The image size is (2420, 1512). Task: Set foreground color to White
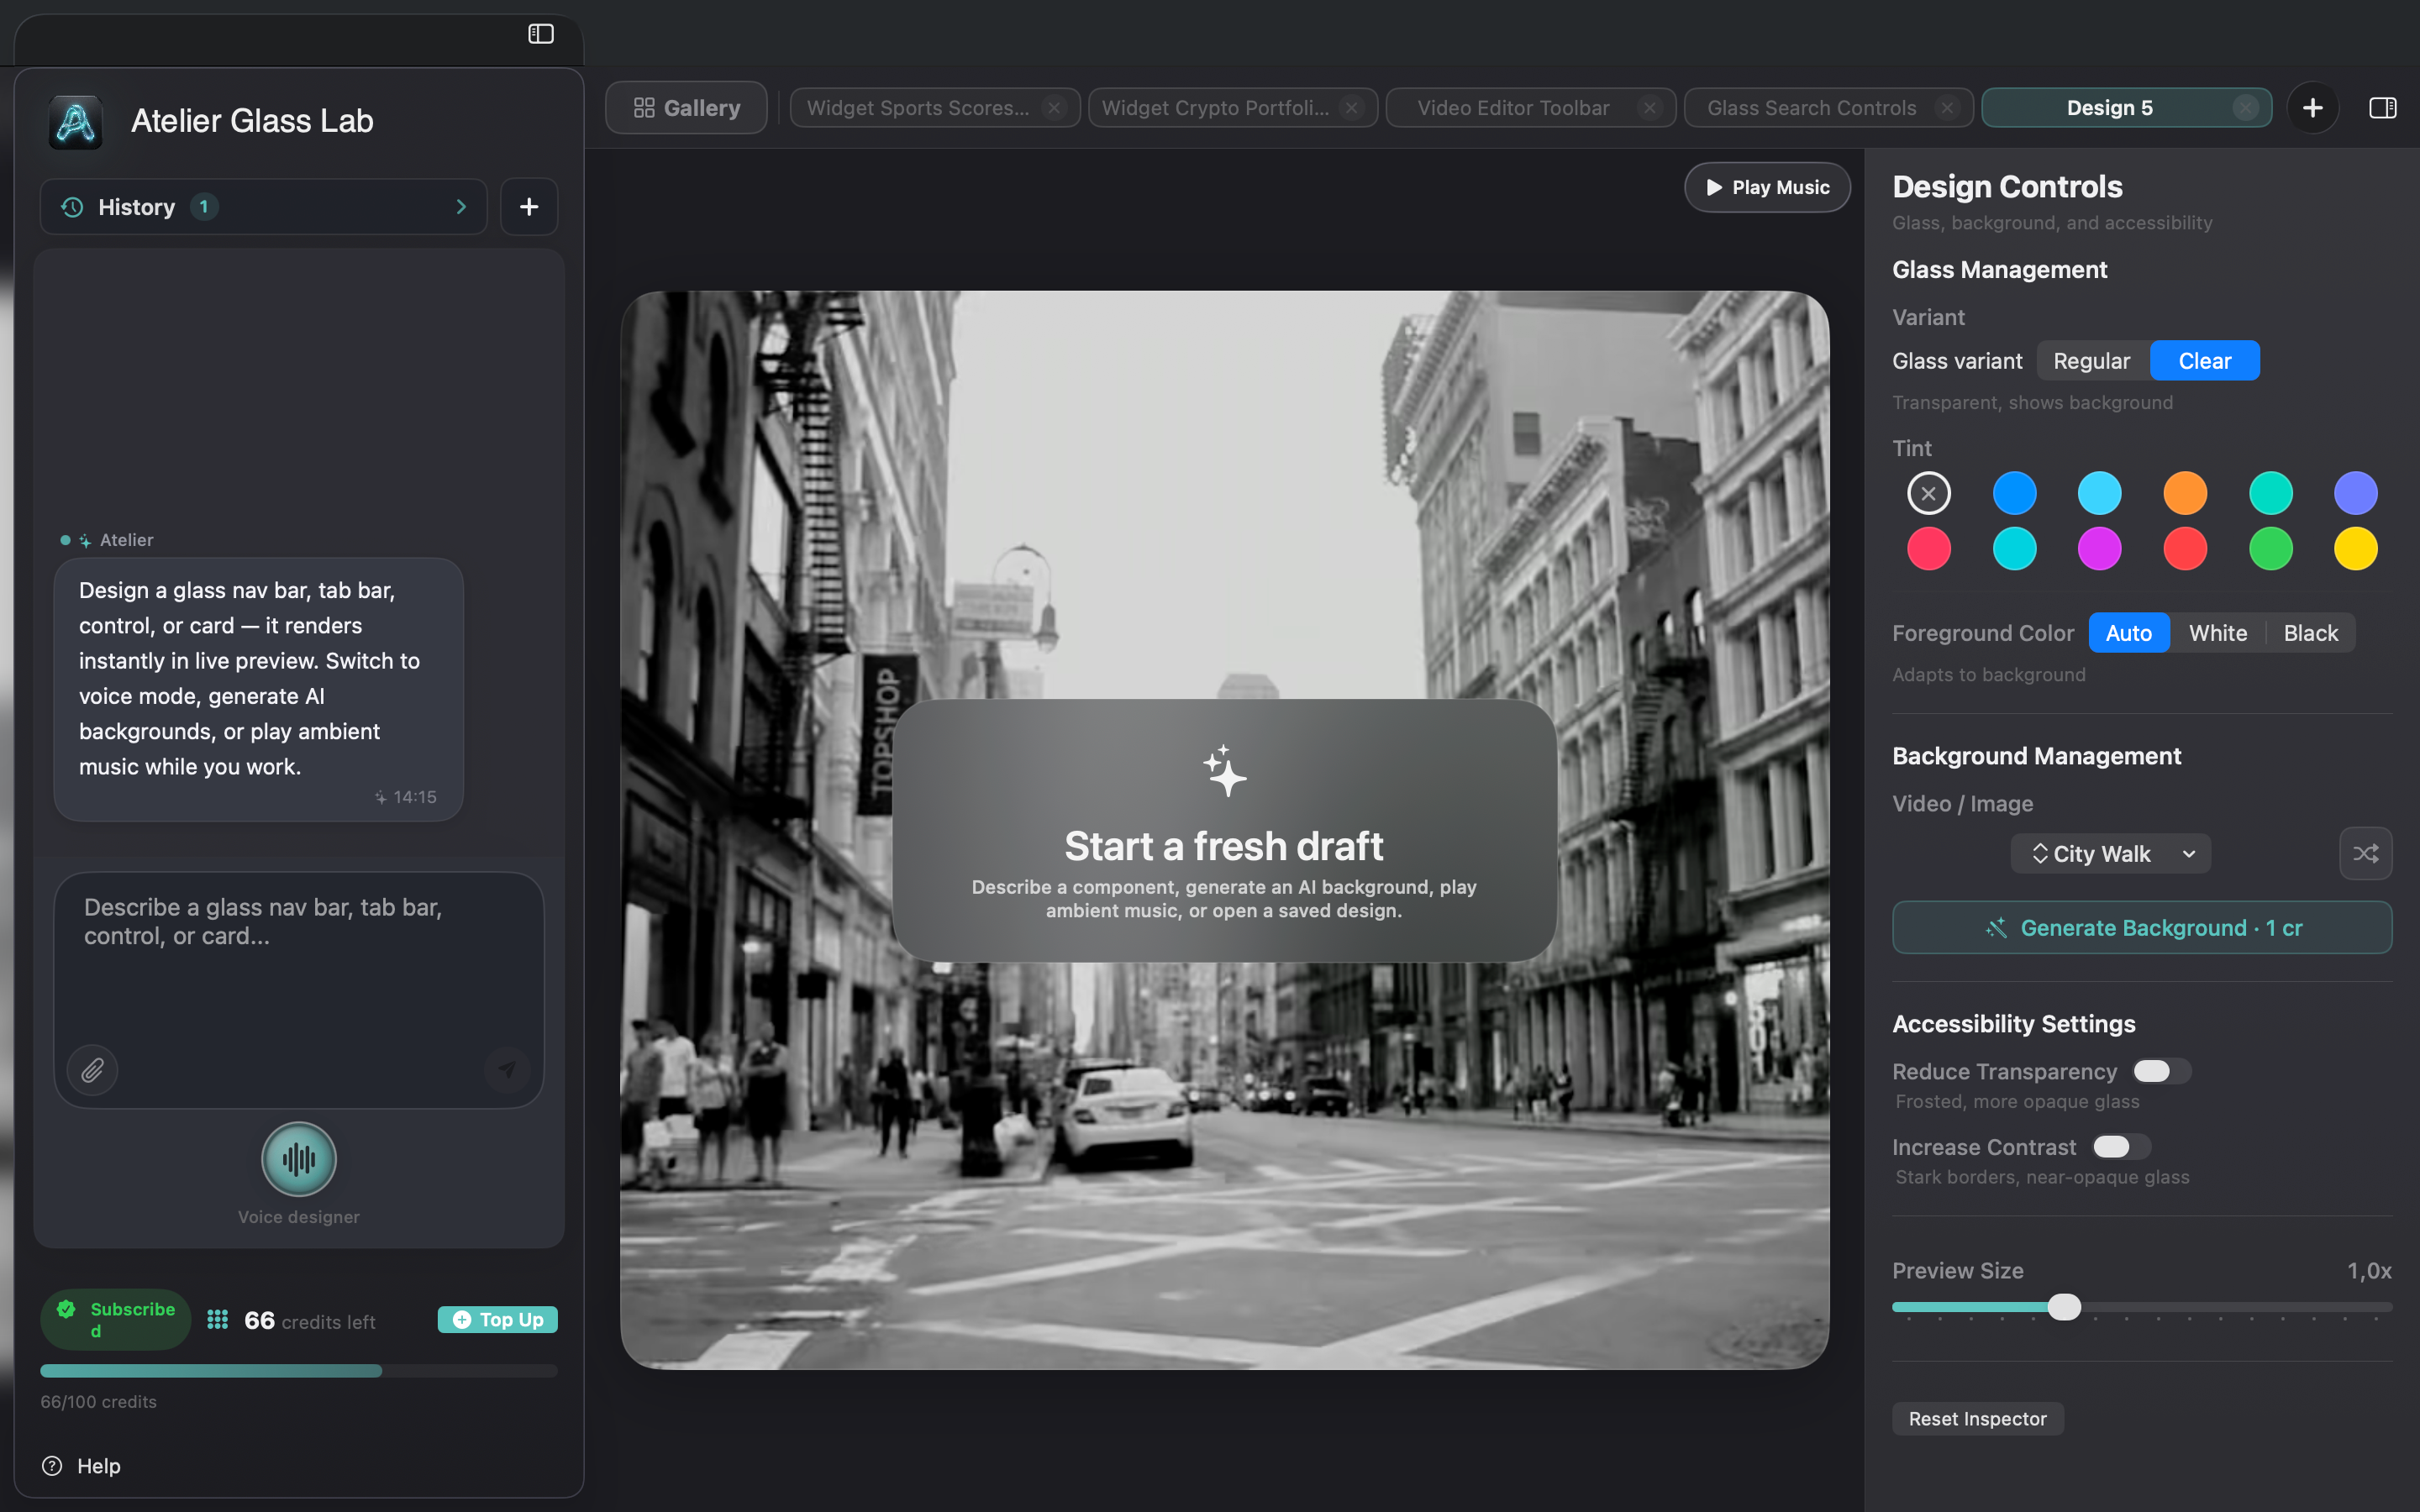pyautogui.click(x=2217, y=633)
